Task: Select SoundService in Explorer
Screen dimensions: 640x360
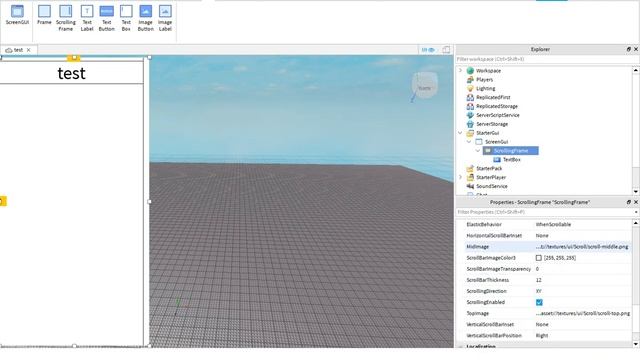Action: 491,186
